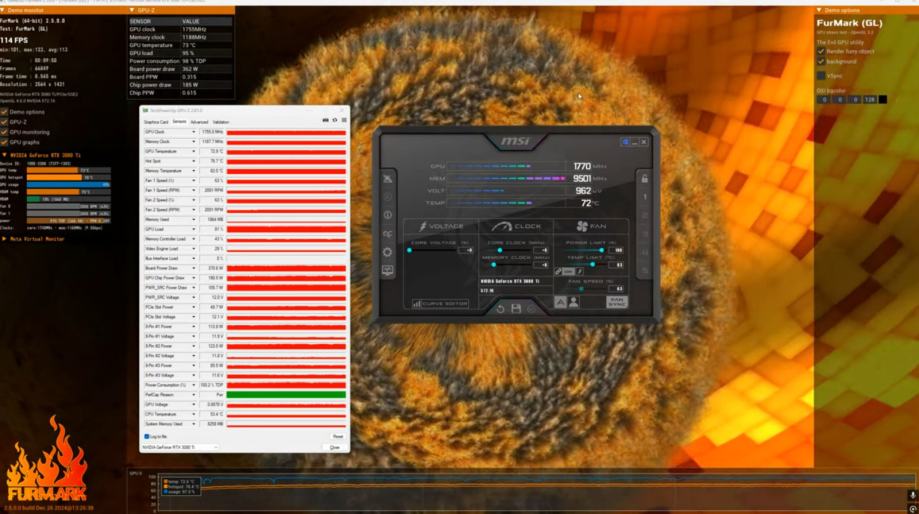Toggle FurMark 'GPU monitoring' checkbox
The image size is (919, 514).
click(4, 132)
